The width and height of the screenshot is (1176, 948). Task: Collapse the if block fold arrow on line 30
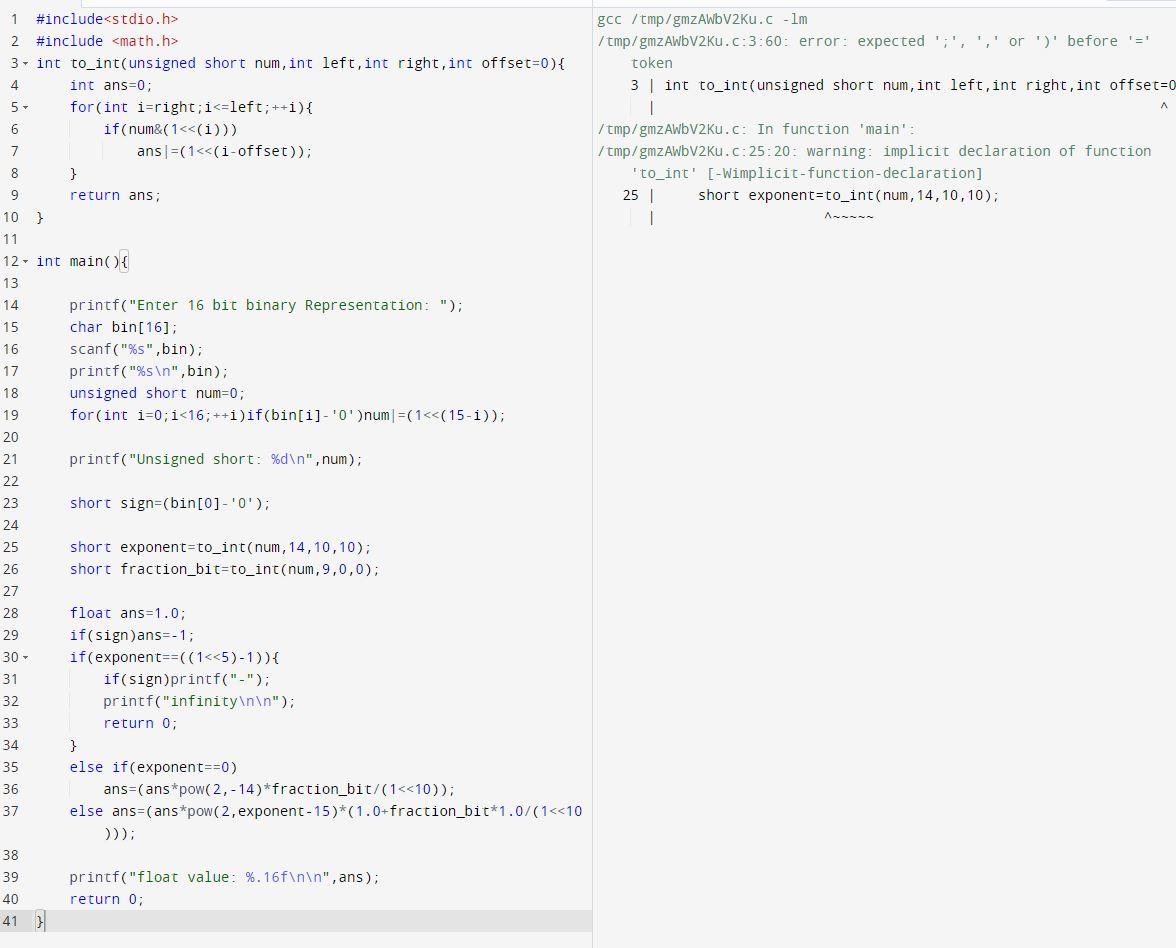26,658
